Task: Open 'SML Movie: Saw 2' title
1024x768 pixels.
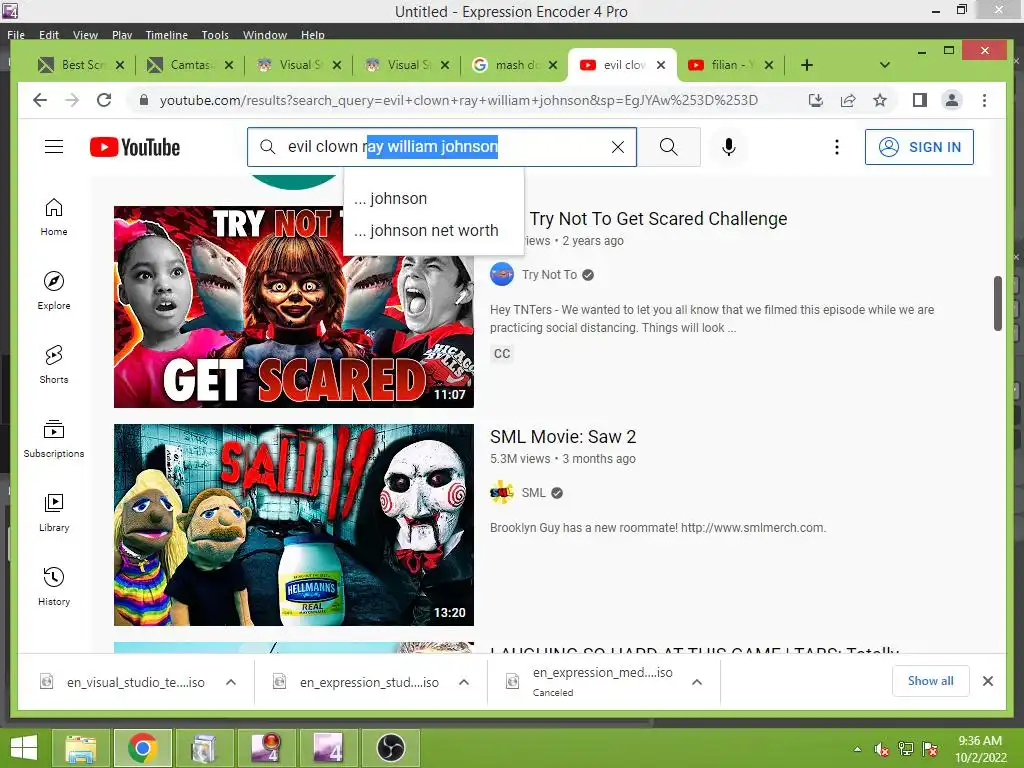Action: click(x=563, y=436)
